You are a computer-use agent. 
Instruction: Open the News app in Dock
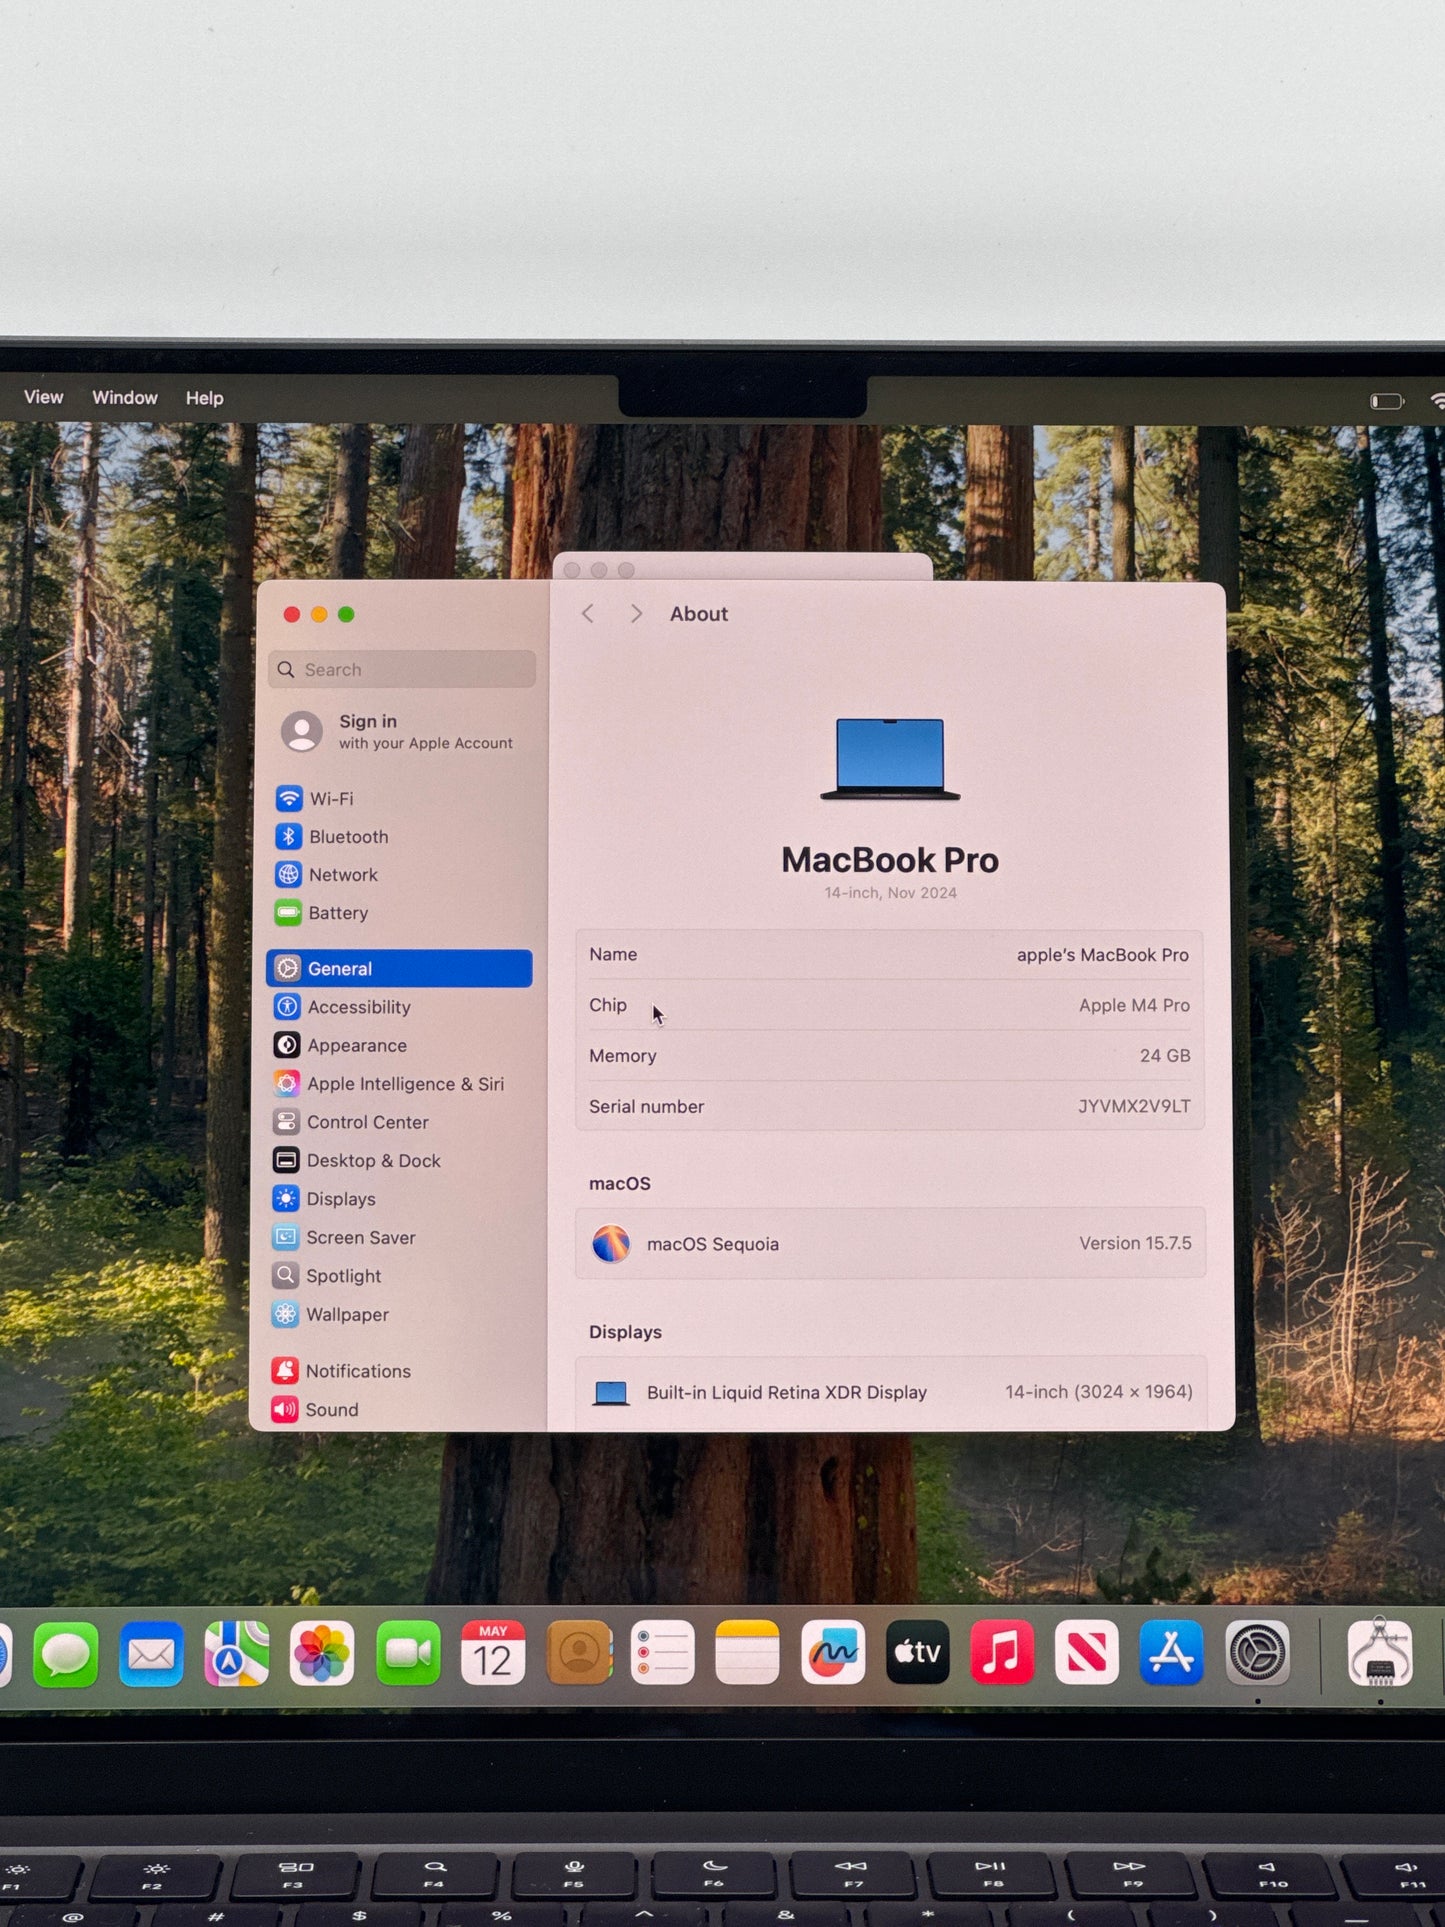(1087, 1653)
